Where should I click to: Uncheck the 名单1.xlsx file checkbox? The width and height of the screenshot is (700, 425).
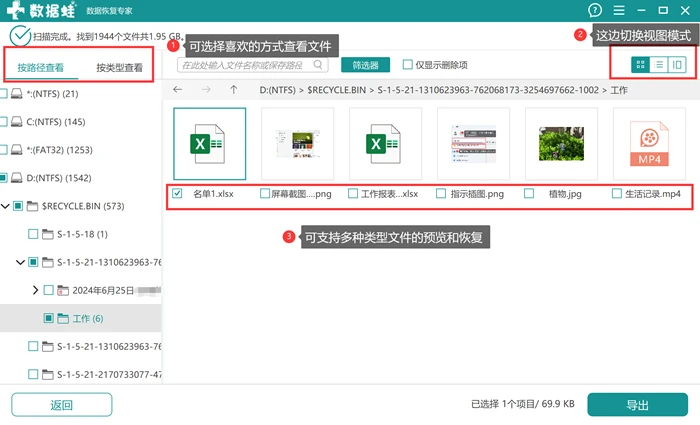177,193
